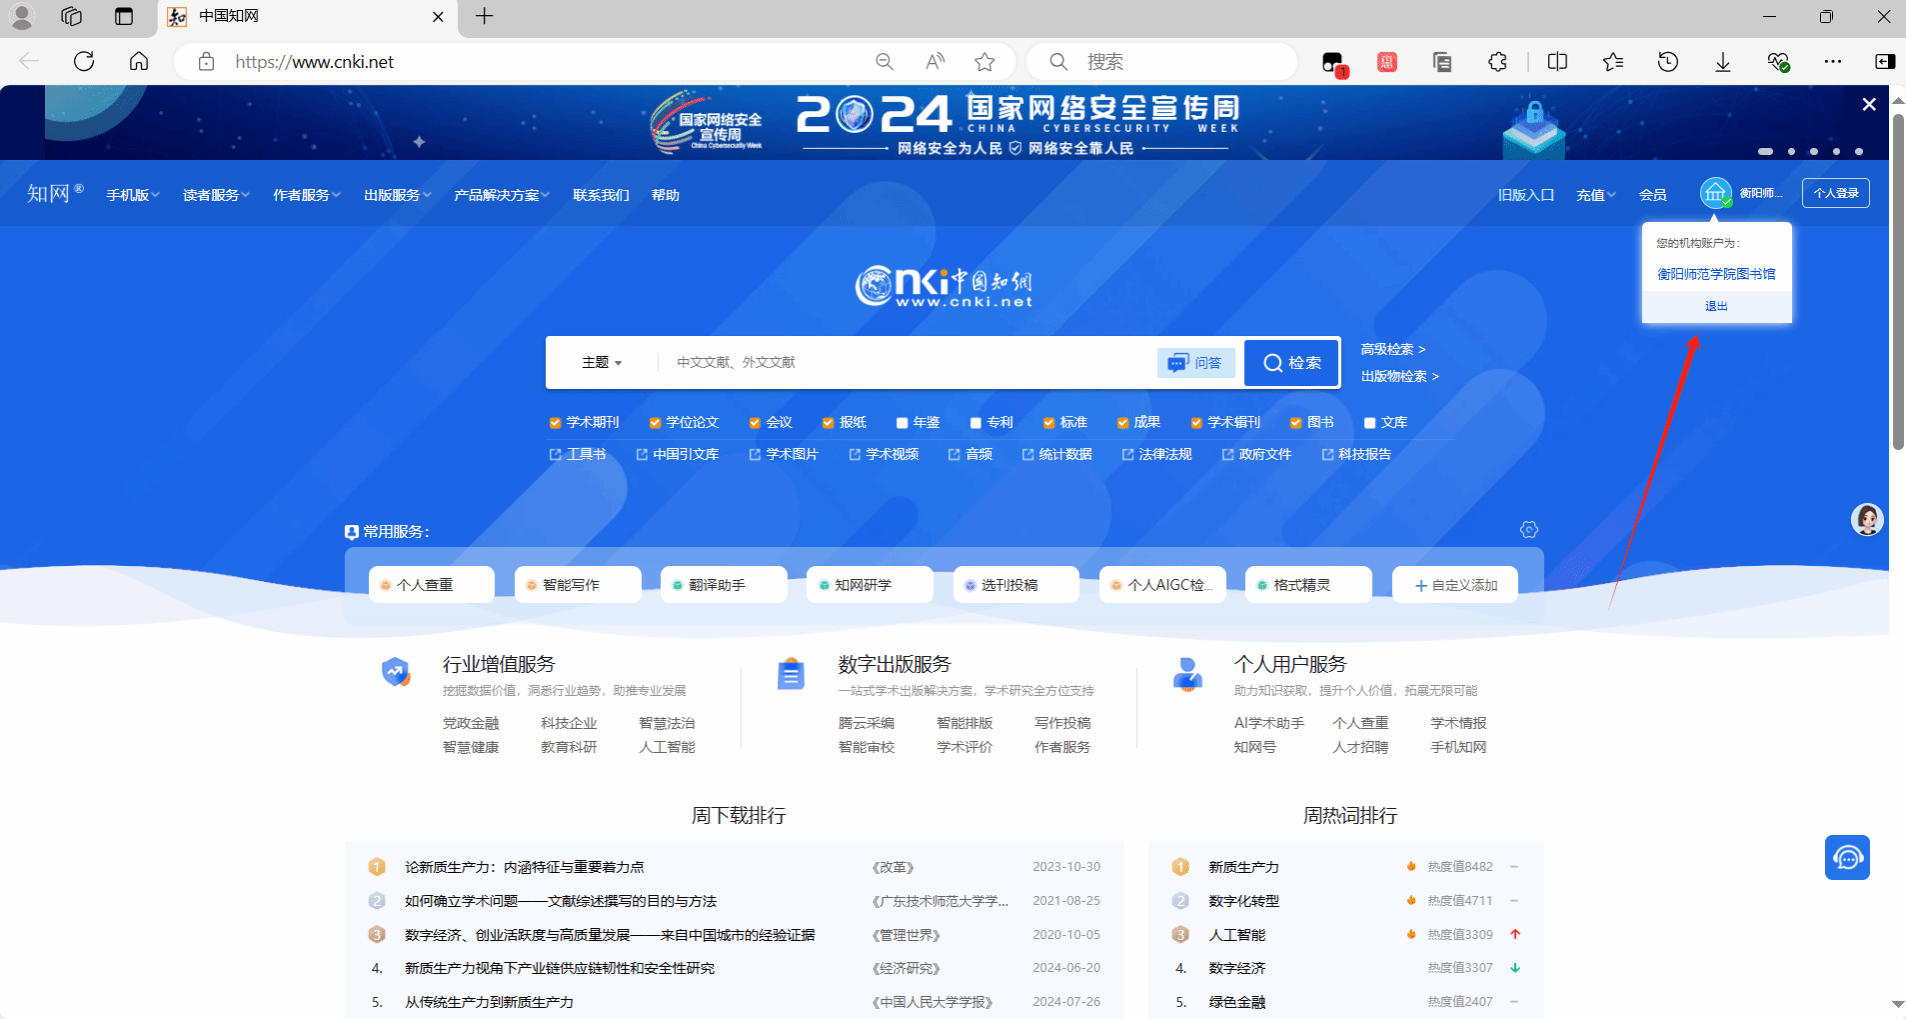
Task: Check the 专利 checkbox
Action: [976, 423]
